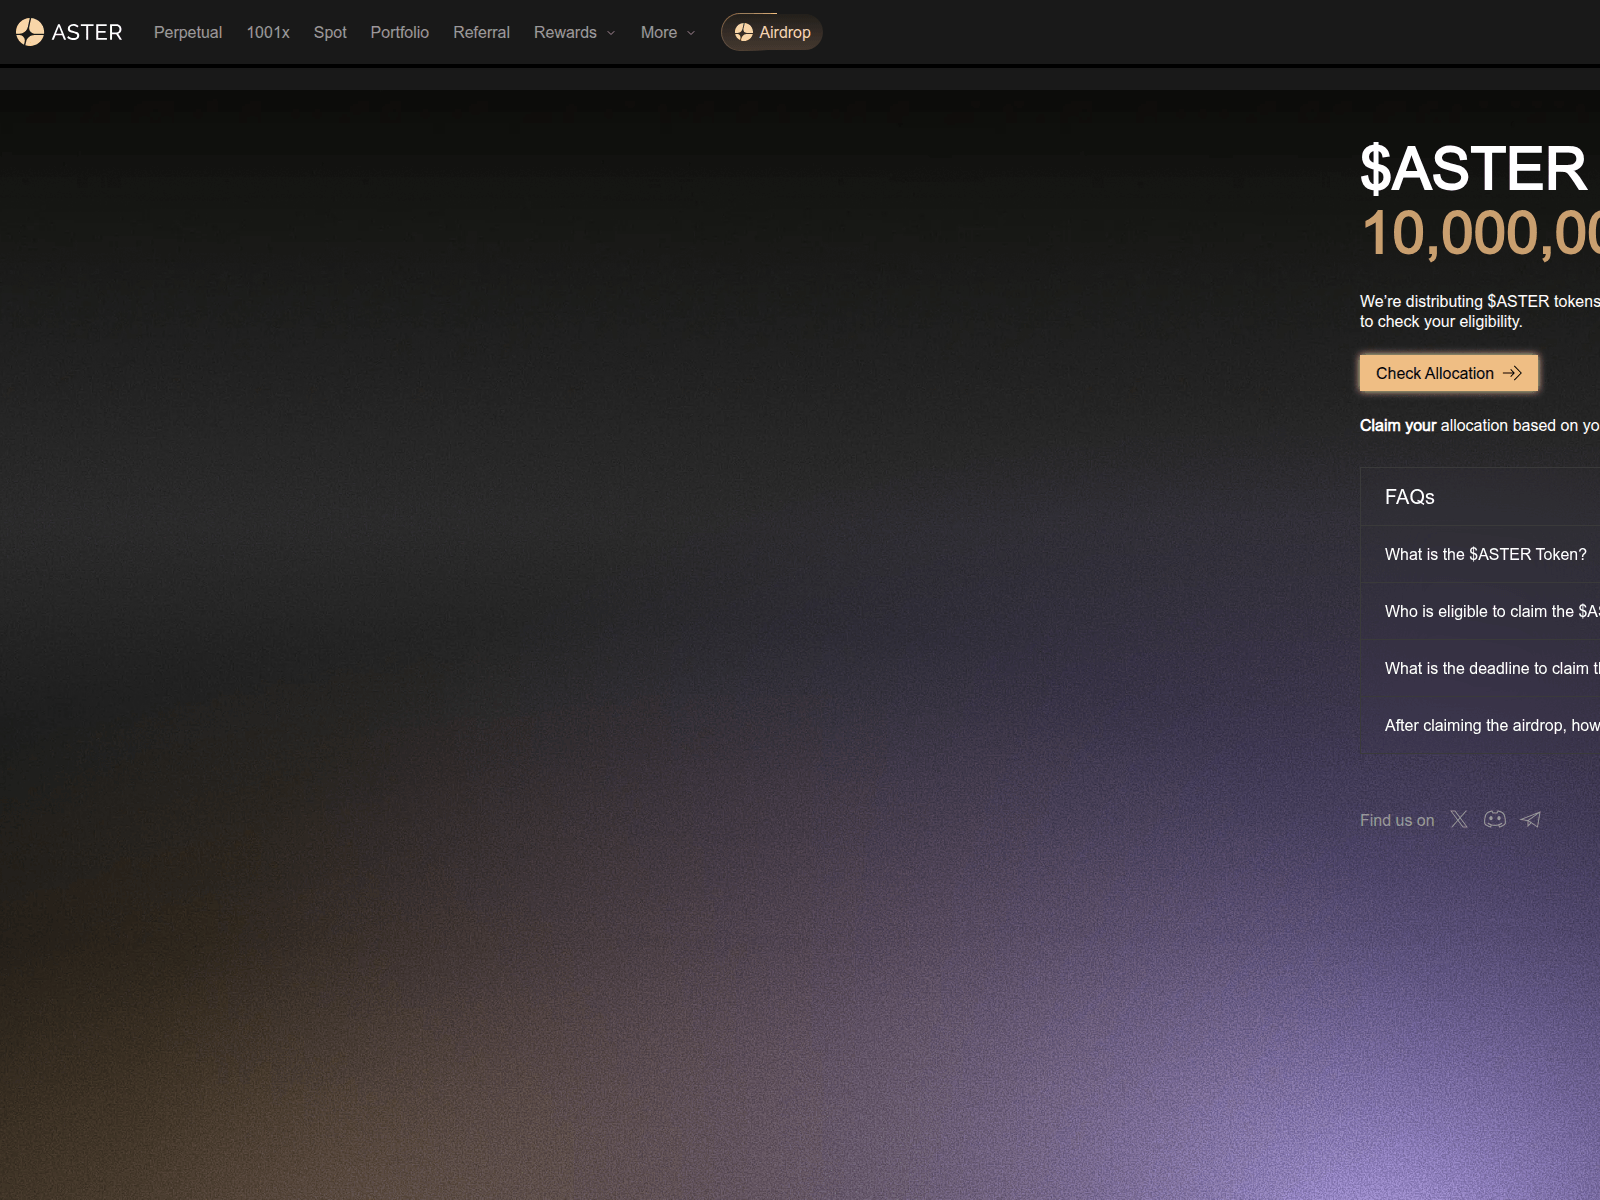This screenshot has width=1600, height=1200.
Task: Expand the 'What is the $ASTER Token?' FAQ
Action: (1485, 554)
